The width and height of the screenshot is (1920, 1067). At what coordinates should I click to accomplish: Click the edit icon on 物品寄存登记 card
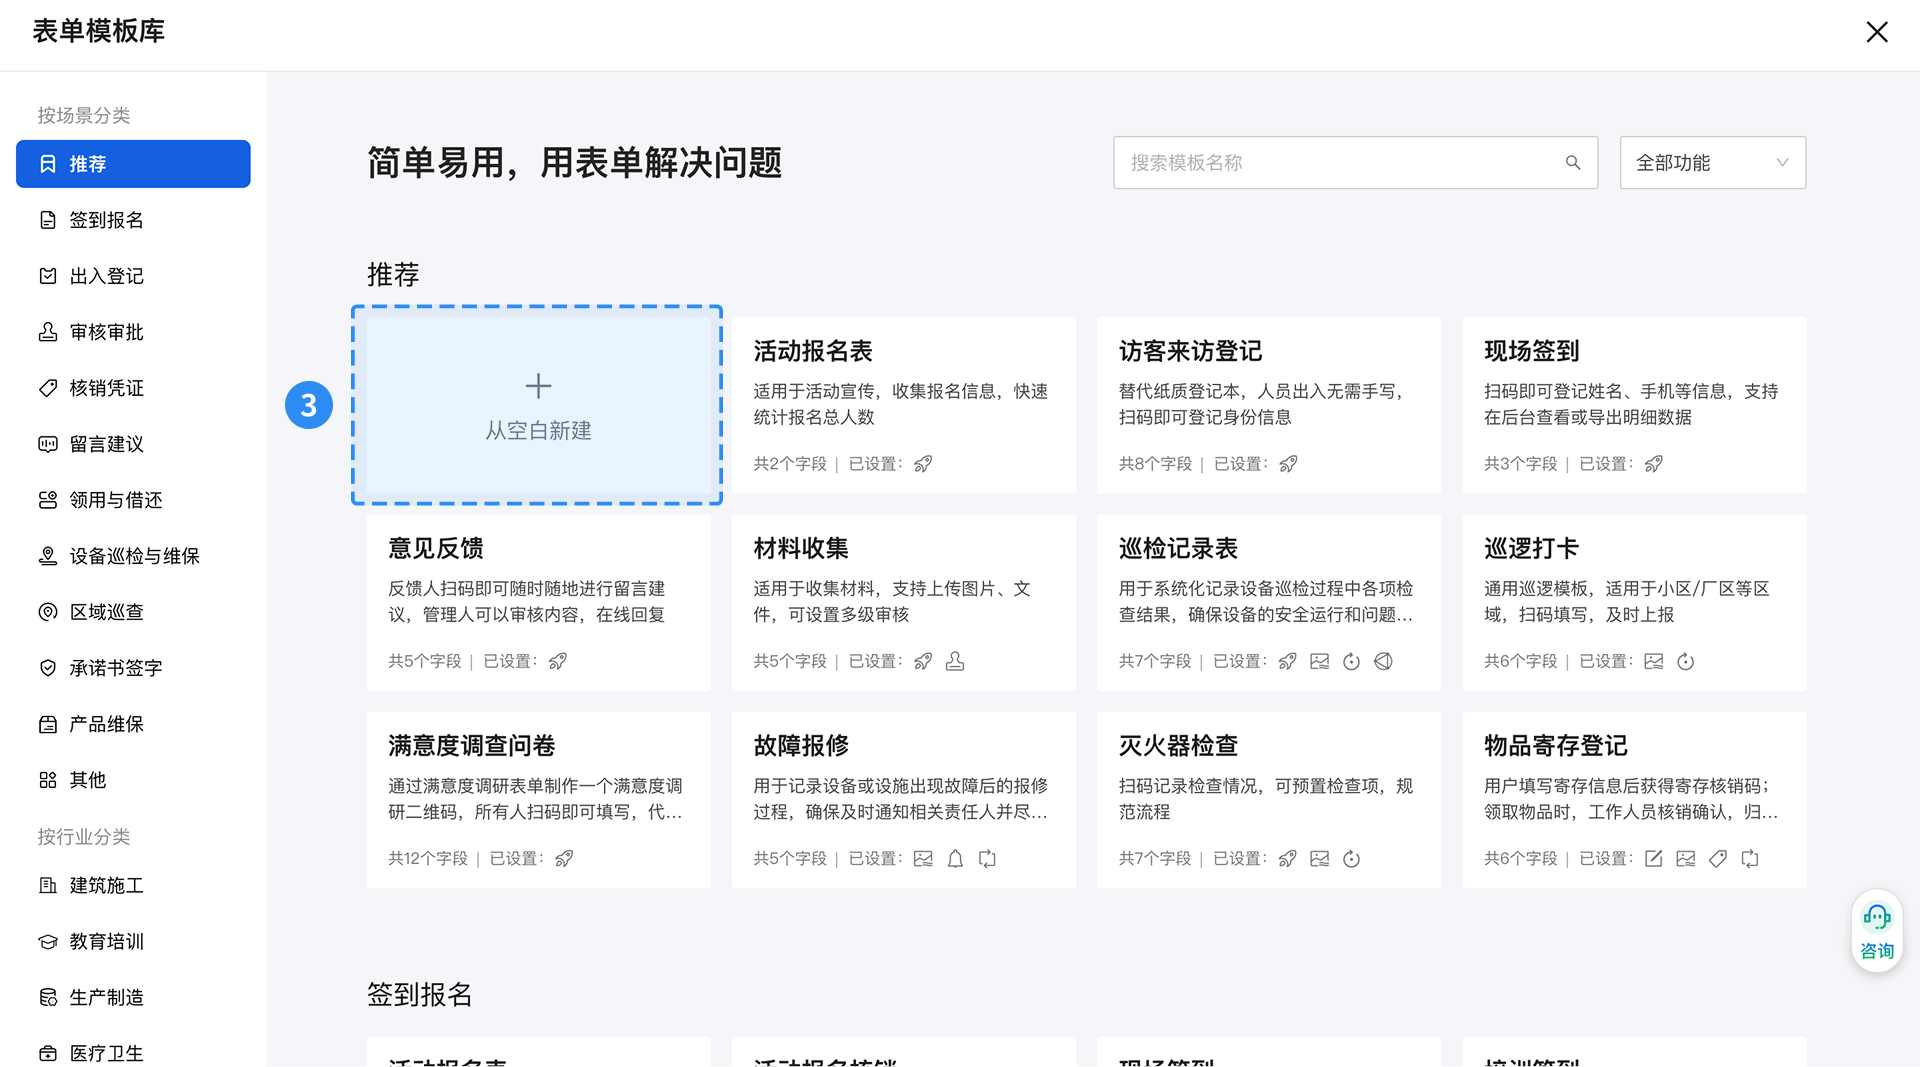(1653, 858)
